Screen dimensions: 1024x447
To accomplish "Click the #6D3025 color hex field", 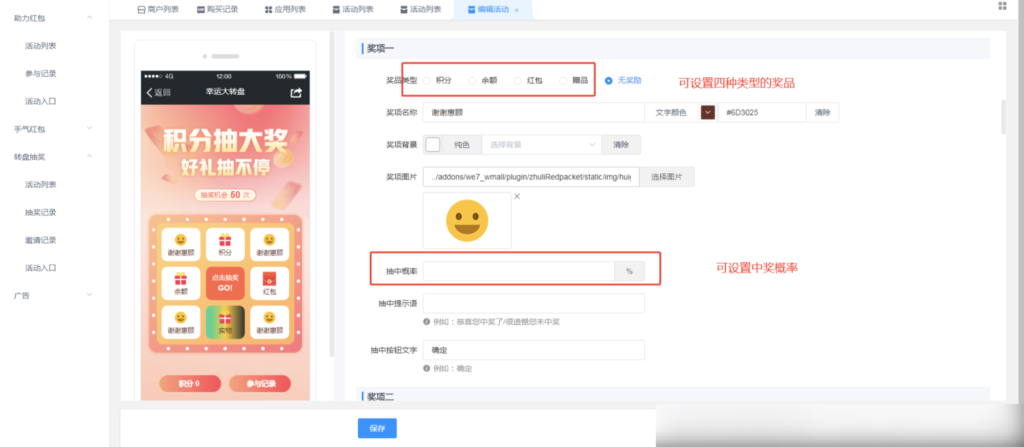I will [x=761, y=112].
